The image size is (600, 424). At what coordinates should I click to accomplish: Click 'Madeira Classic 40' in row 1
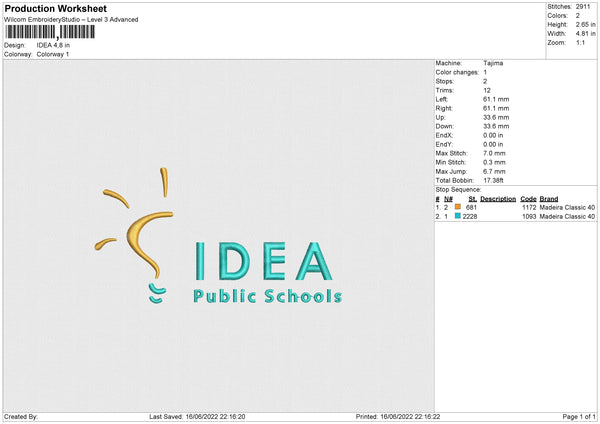pos(567,207)
